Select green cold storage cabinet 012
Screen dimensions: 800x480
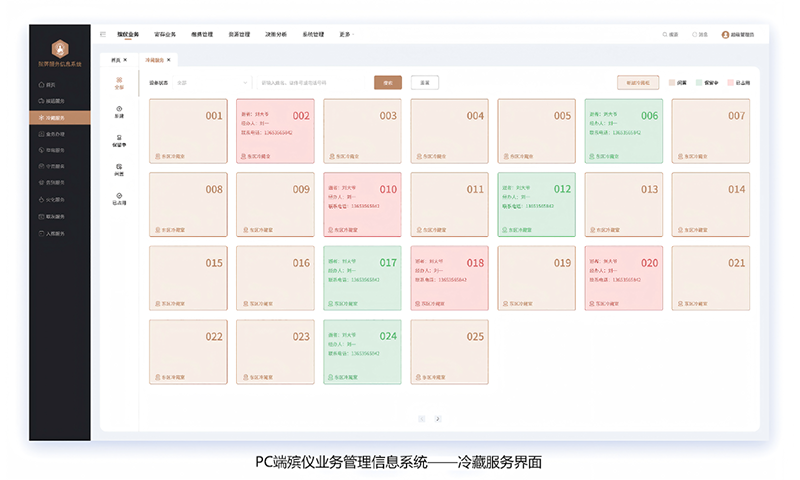[536, 204]
